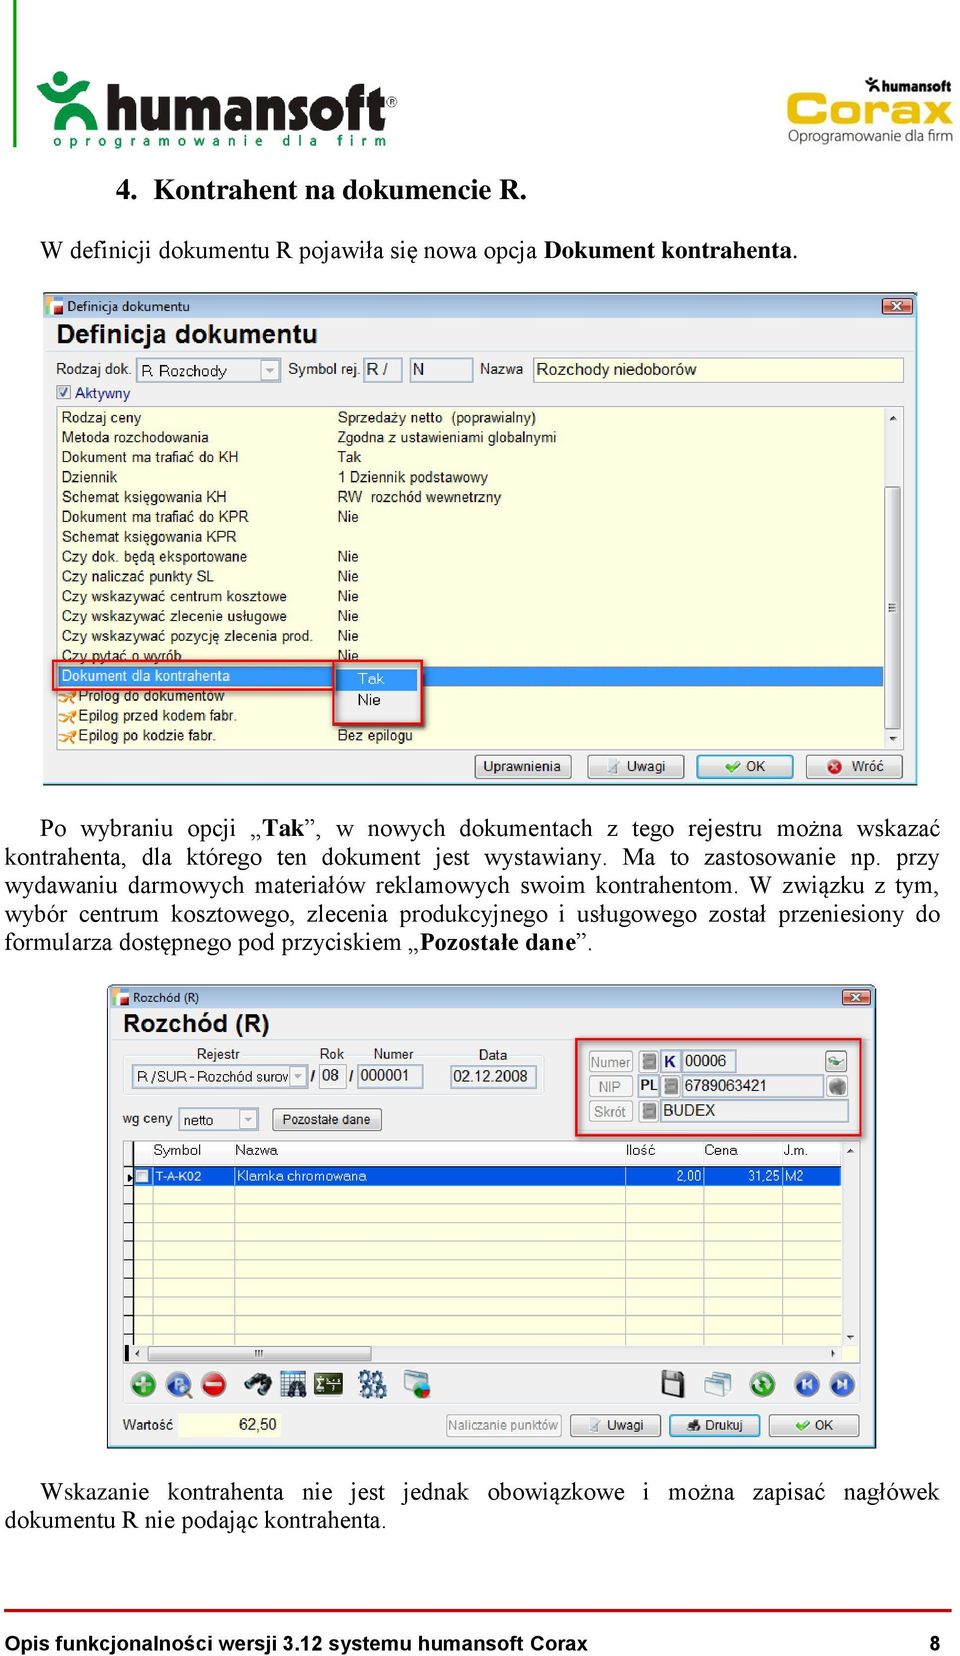Click the blue magnifier edit-item icon

pyautogui.click(x=179, y=1384)
